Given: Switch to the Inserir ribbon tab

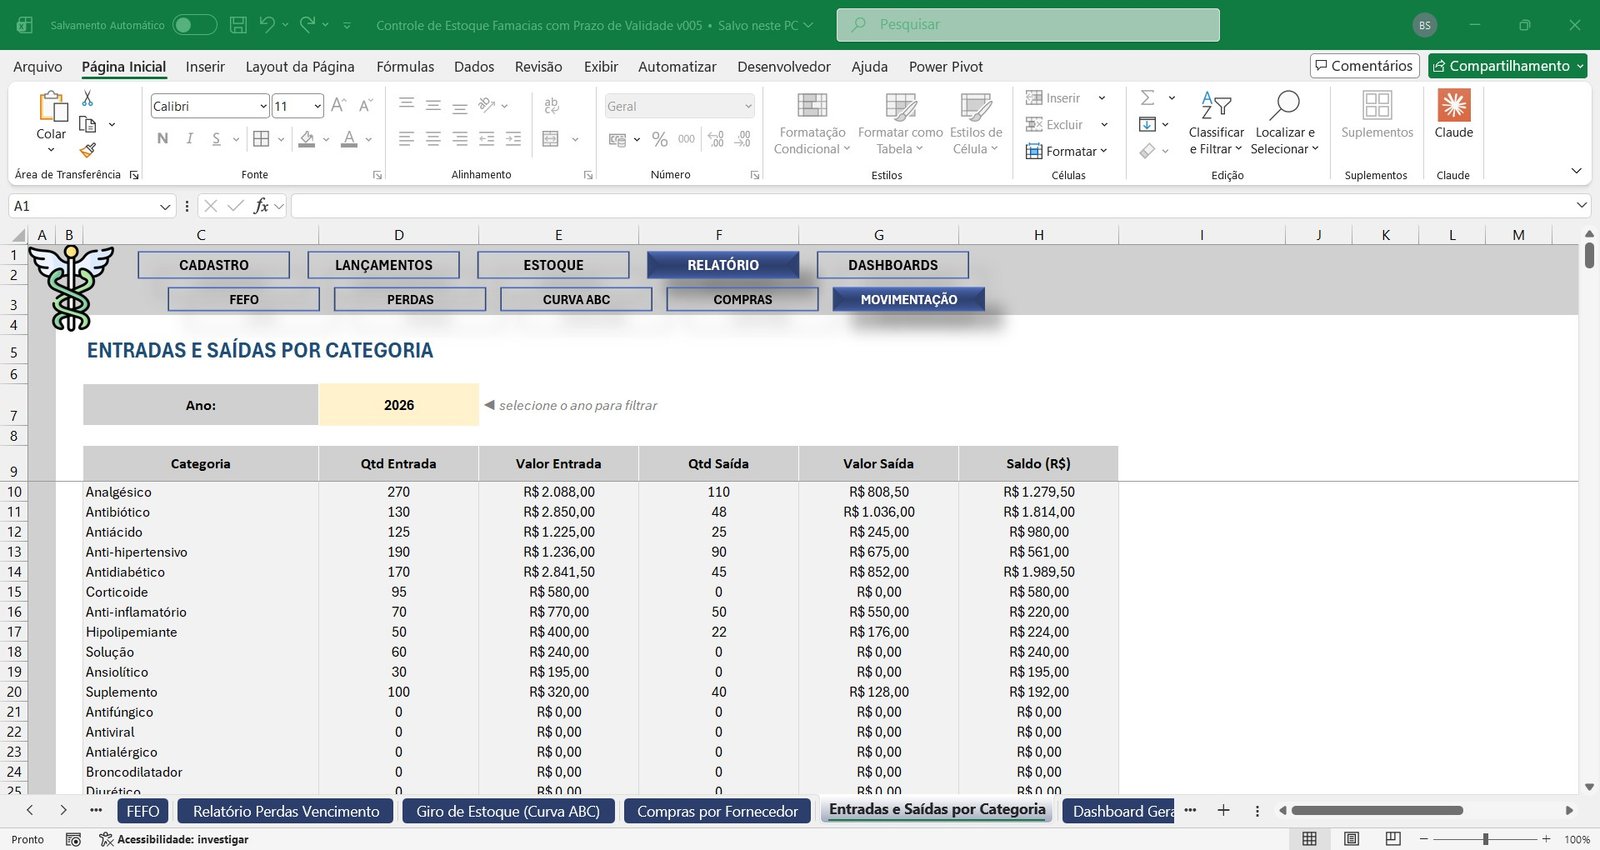Looking at the screenshot, I should (205, 66).
